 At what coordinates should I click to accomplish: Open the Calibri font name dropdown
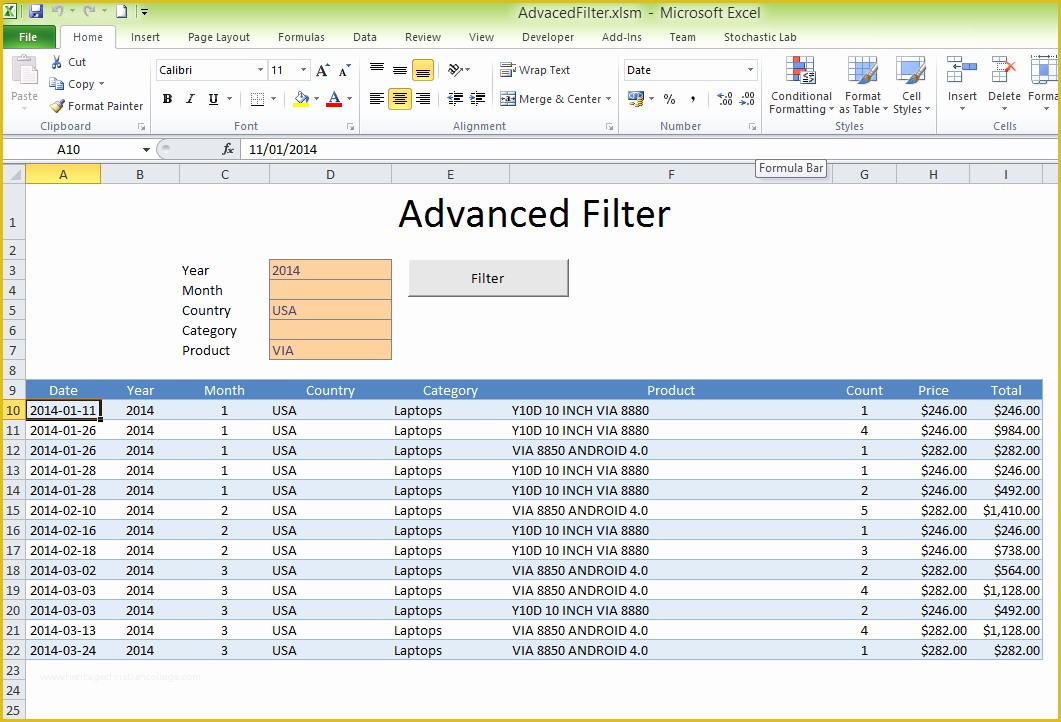260,70
